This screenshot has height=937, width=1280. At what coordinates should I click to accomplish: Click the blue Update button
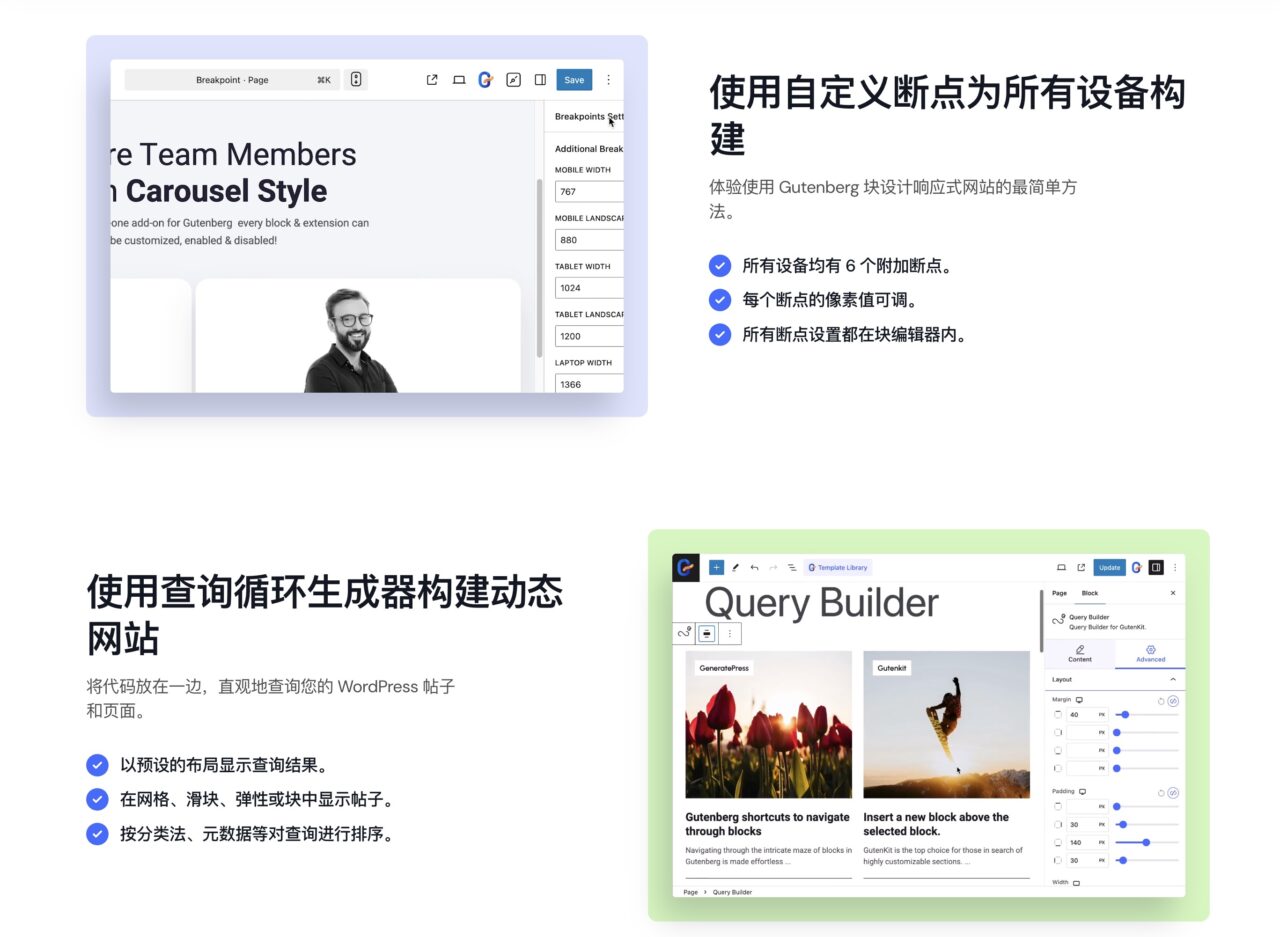(x=1109, y=567)
